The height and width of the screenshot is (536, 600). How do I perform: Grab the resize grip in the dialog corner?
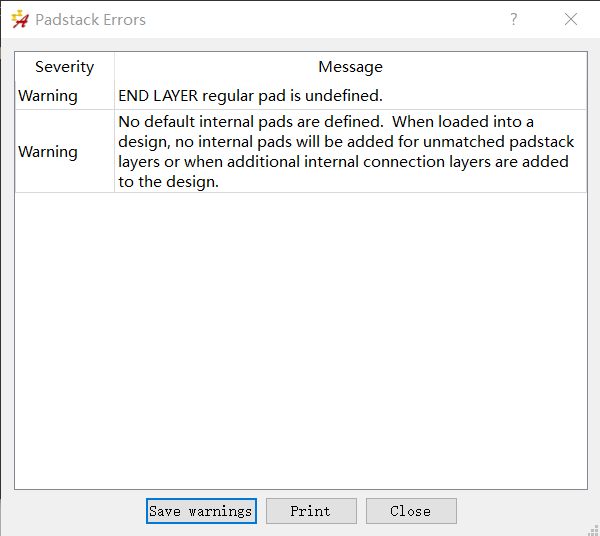(x=593, y=530)
